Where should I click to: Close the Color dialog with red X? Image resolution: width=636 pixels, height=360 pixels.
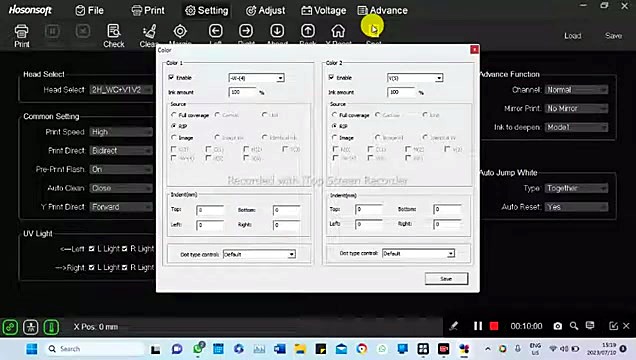[x=474, y=49]
